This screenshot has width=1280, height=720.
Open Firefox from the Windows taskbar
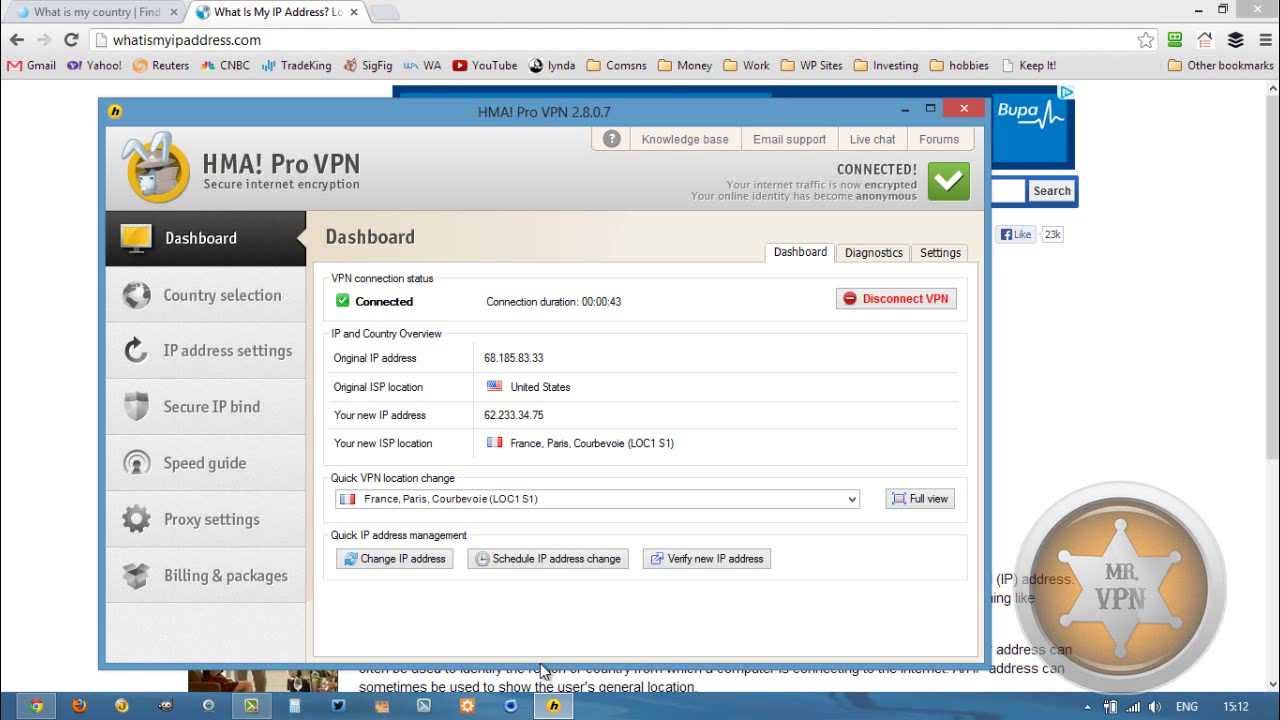coord(79,705)
